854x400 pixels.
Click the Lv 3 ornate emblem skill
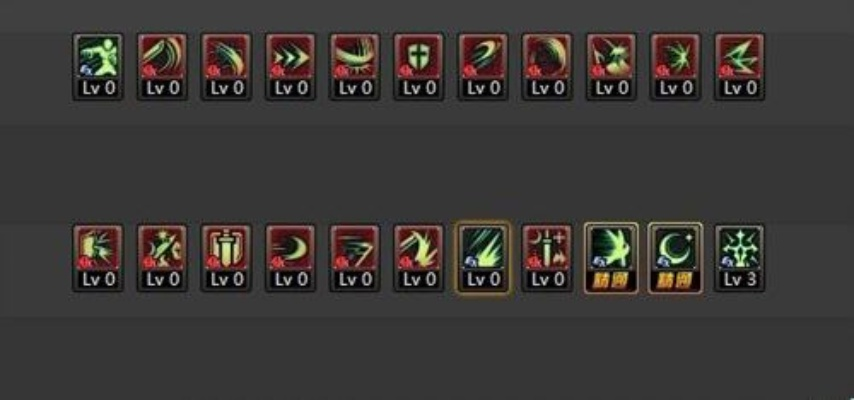tap(740, 258)
